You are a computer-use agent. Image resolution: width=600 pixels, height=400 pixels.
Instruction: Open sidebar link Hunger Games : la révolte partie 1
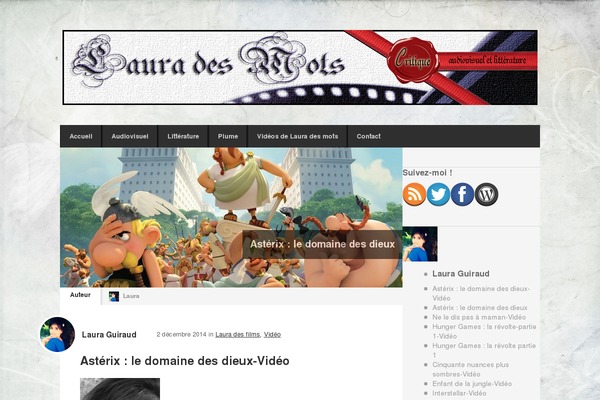pos(484,350)
